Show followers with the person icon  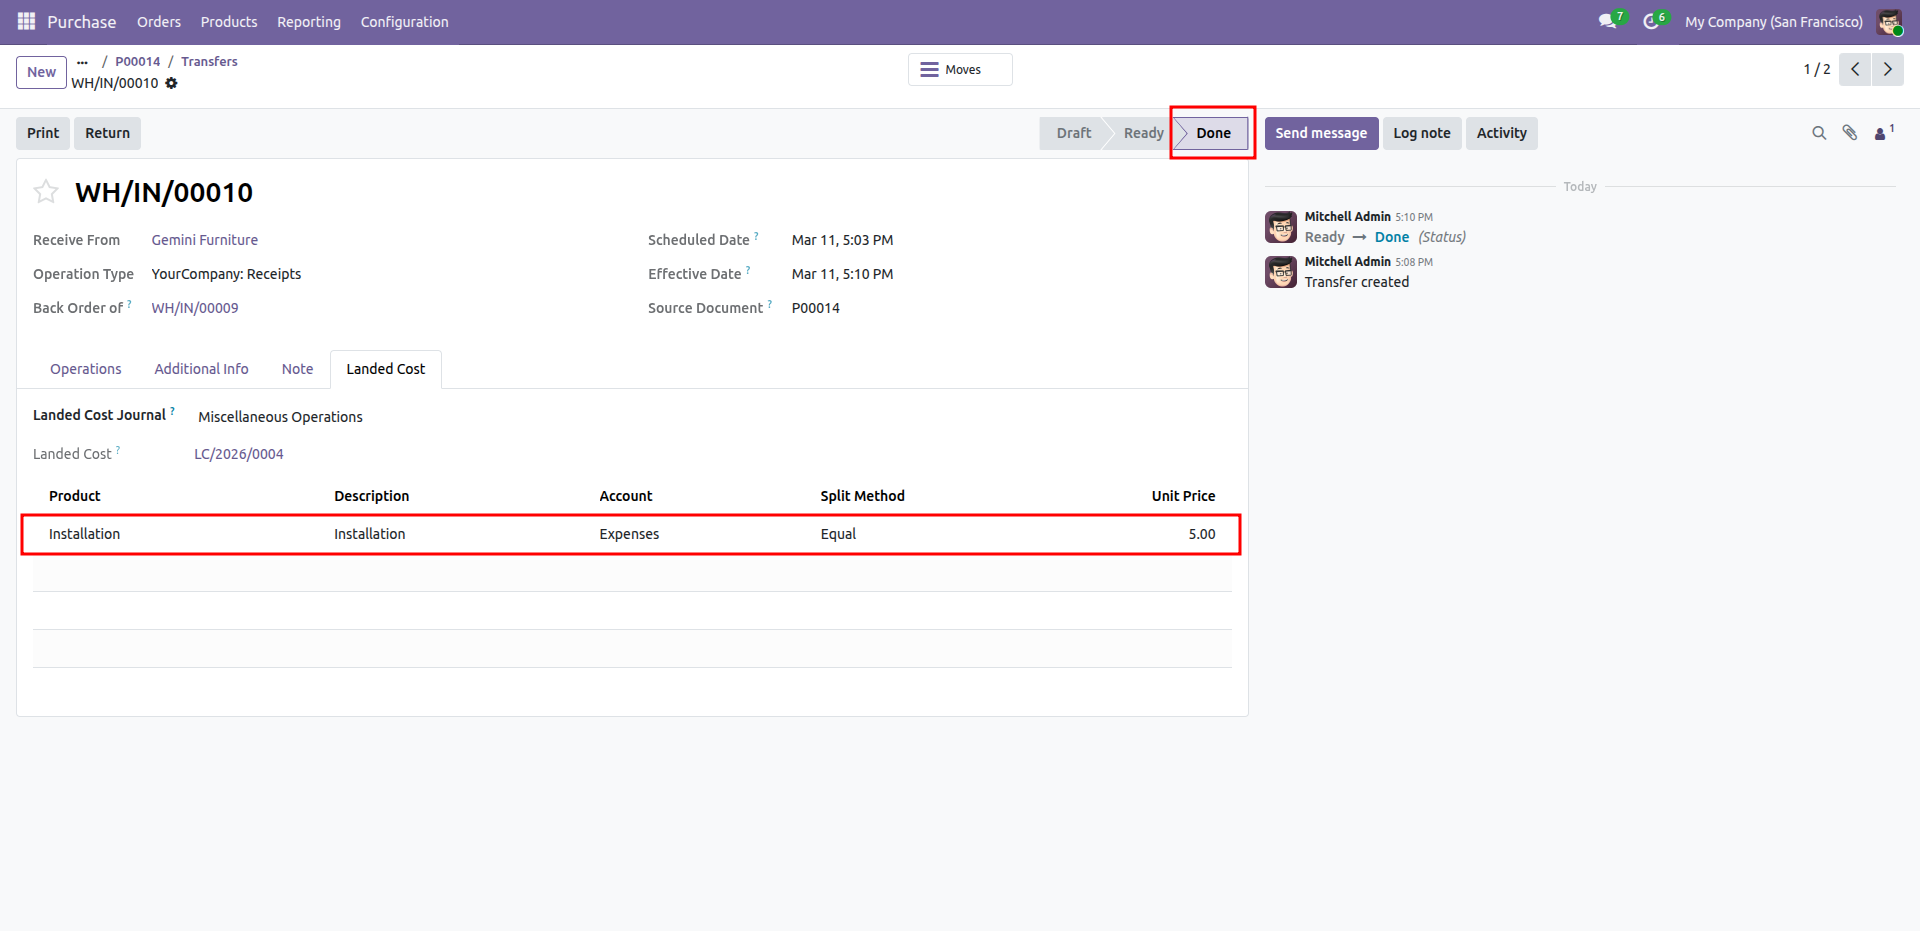1881,133
